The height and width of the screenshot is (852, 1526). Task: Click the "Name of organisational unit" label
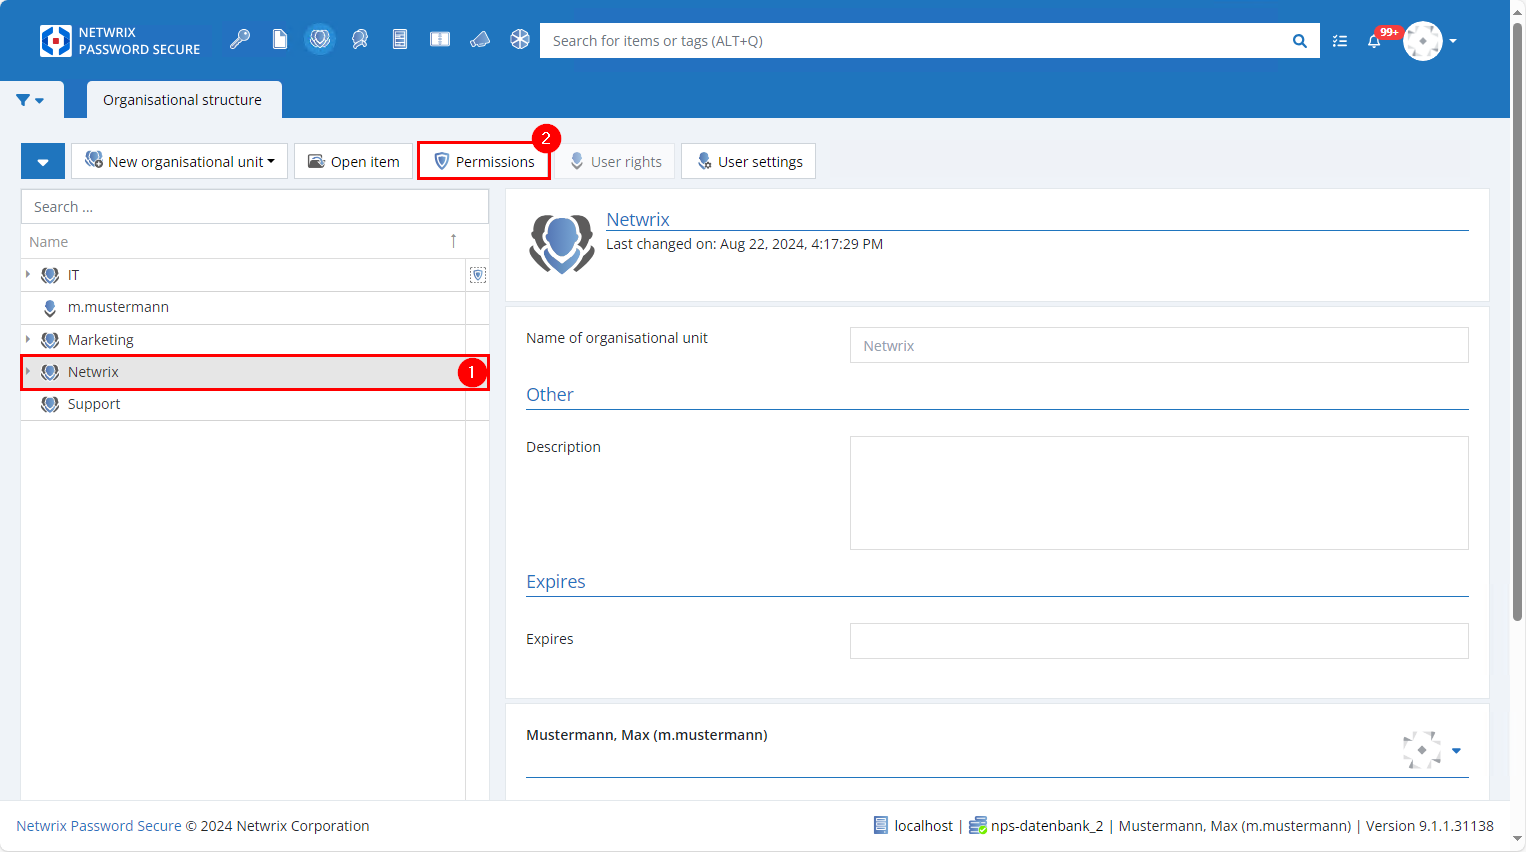coord(617,338)
